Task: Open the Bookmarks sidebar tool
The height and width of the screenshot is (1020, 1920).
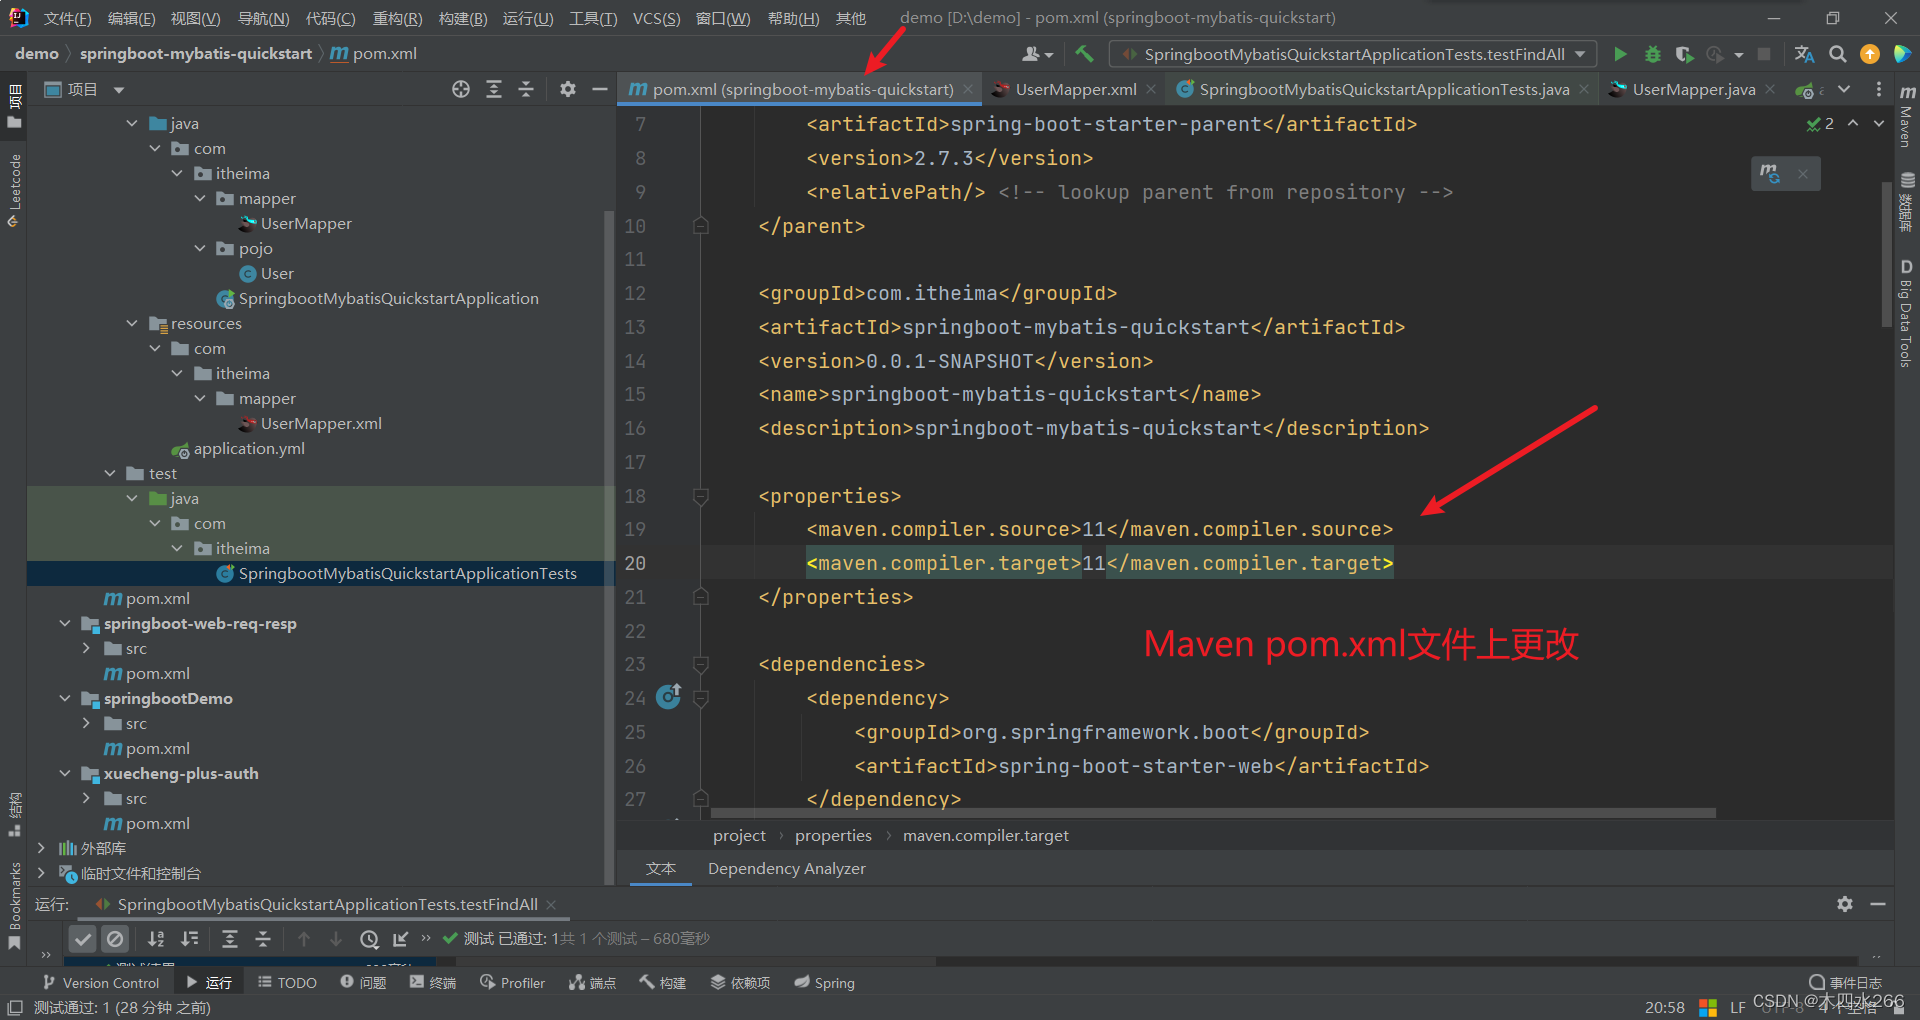Action: [x=14, y=905]
